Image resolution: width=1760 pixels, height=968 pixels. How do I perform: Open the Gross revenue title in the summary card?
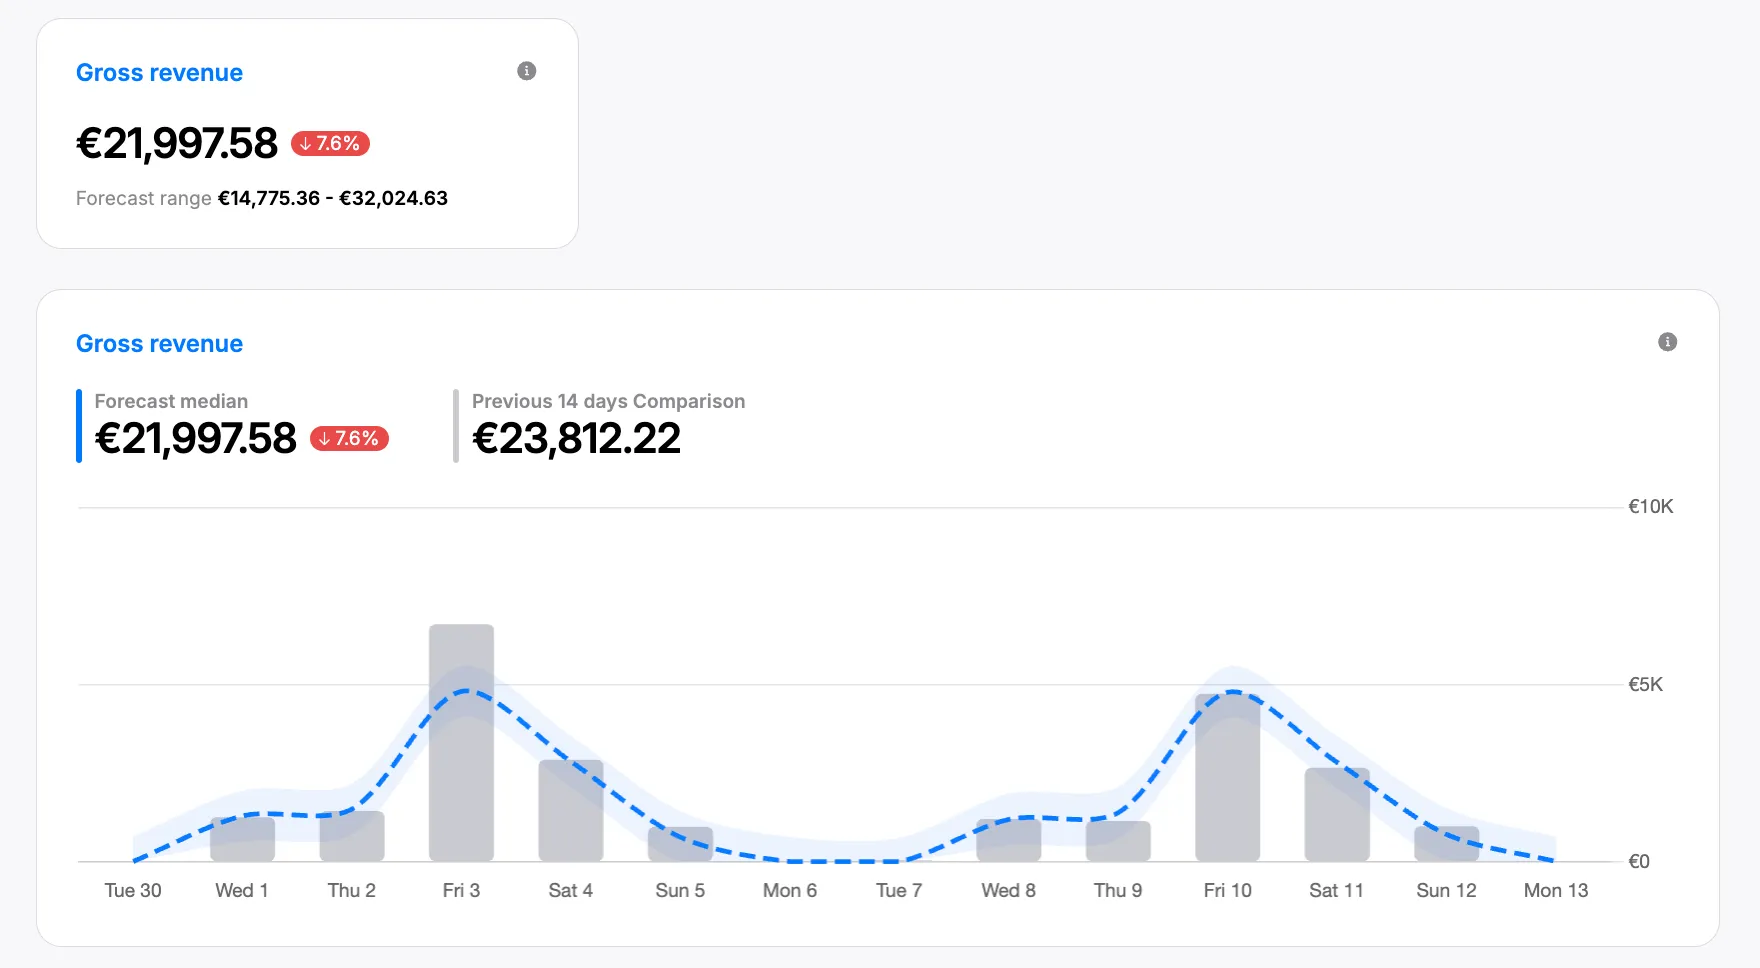click(159, 73)
